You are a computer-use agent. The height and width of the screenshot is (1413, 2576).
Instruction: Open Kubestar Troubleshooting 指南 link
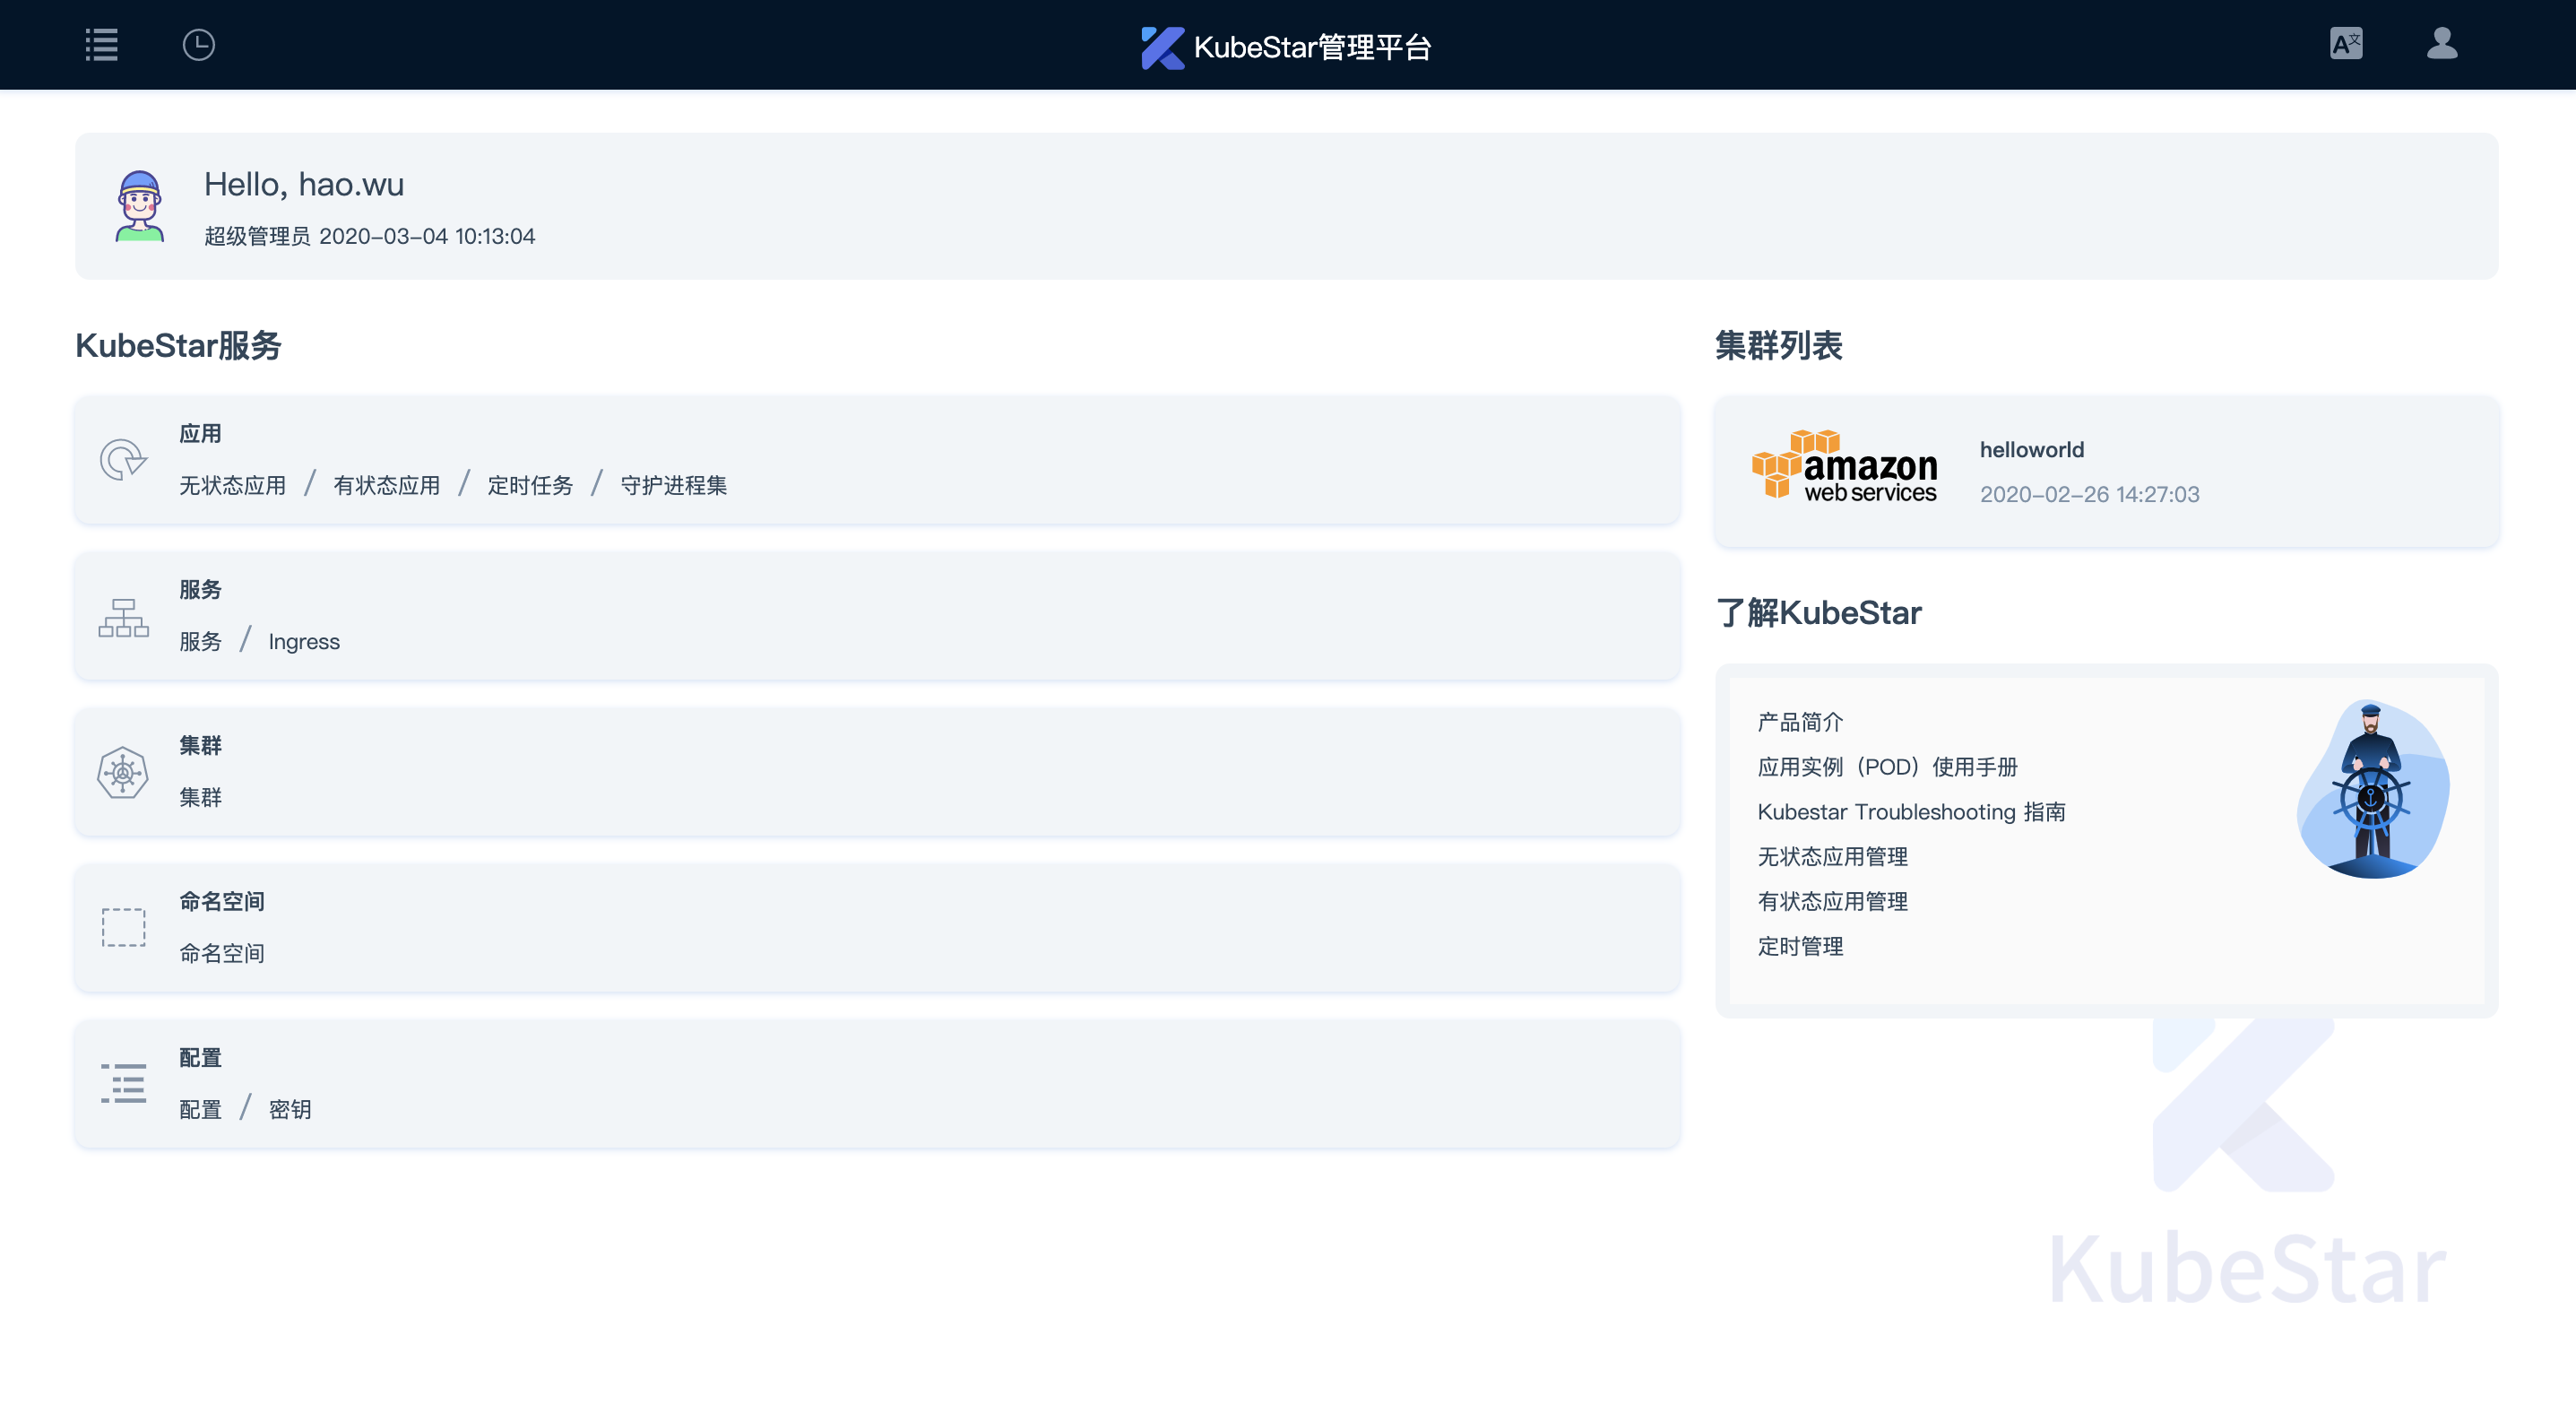click(1911, 812)
